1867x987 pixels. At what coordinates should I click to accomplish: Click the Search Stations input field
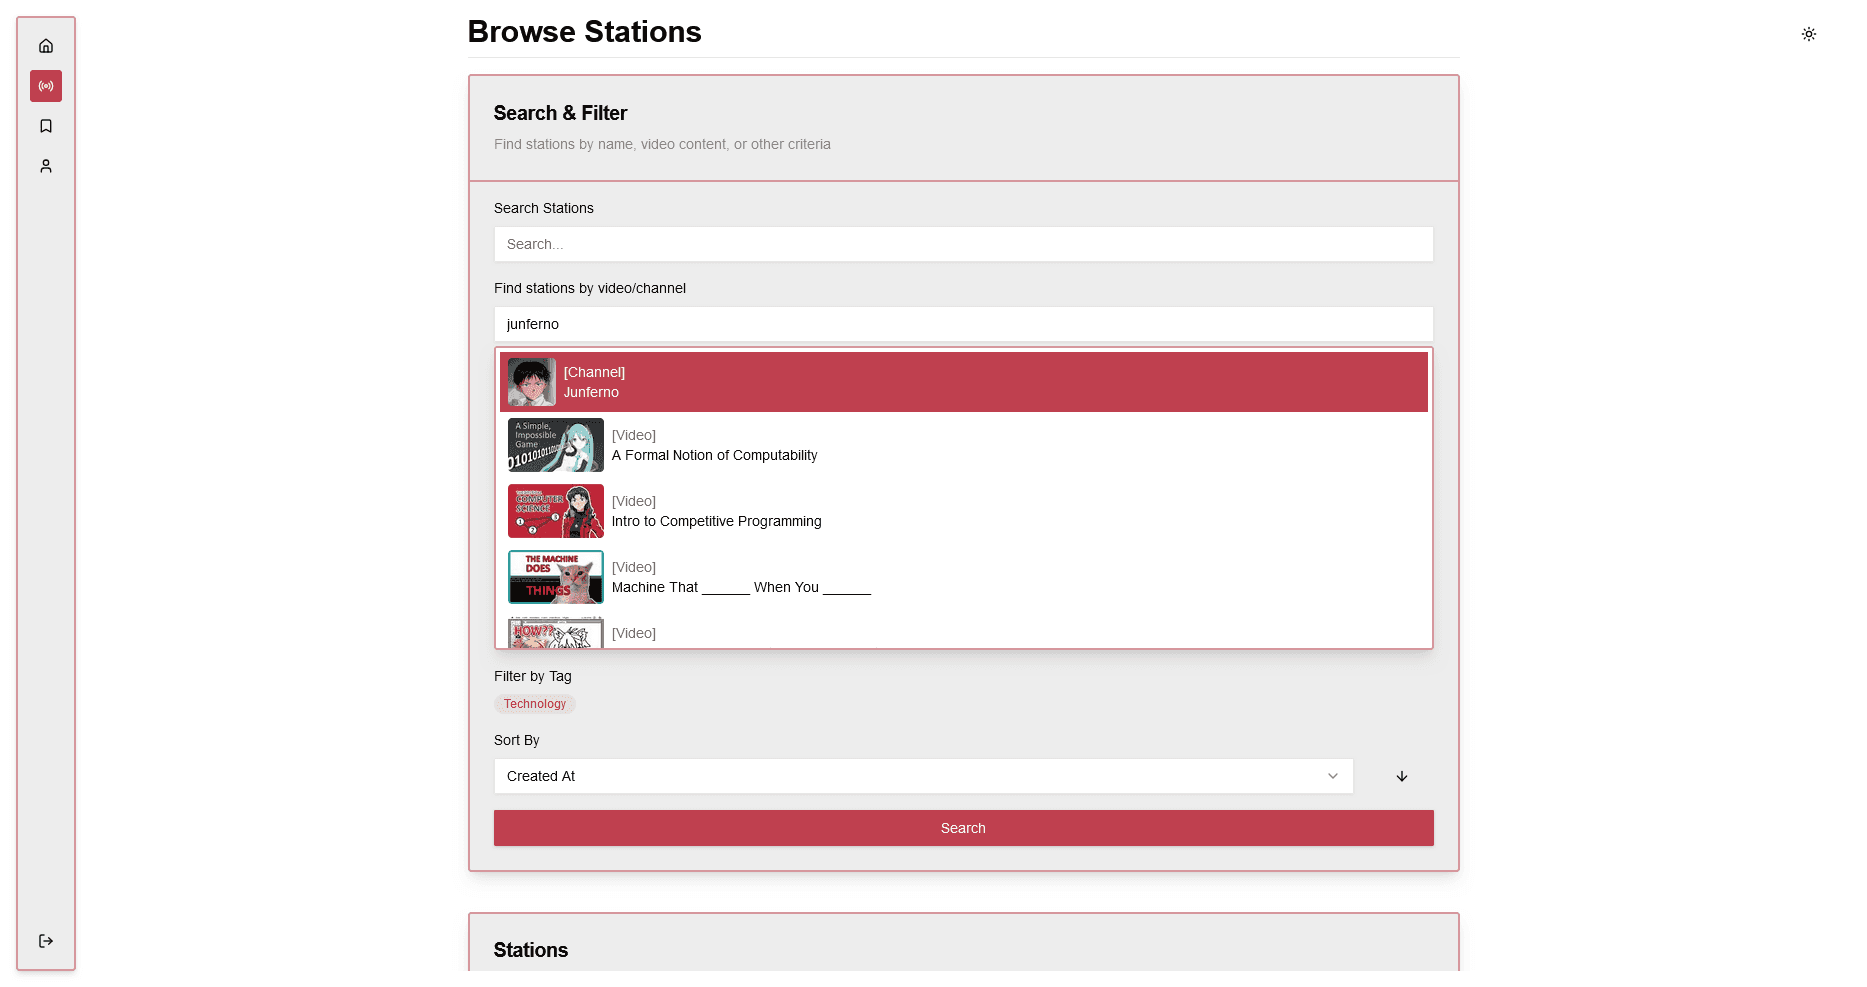click(x=963, y=244)
